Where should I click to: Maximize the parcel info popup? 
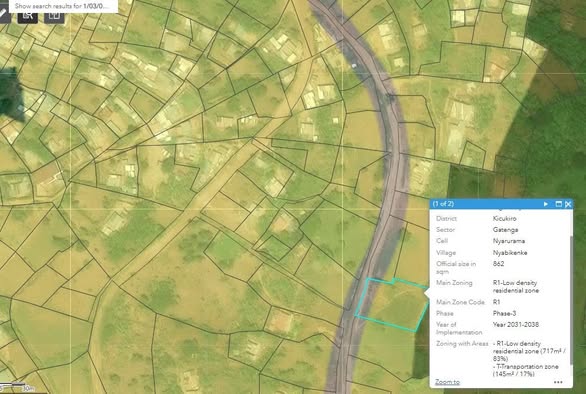[x=559, y=204]
